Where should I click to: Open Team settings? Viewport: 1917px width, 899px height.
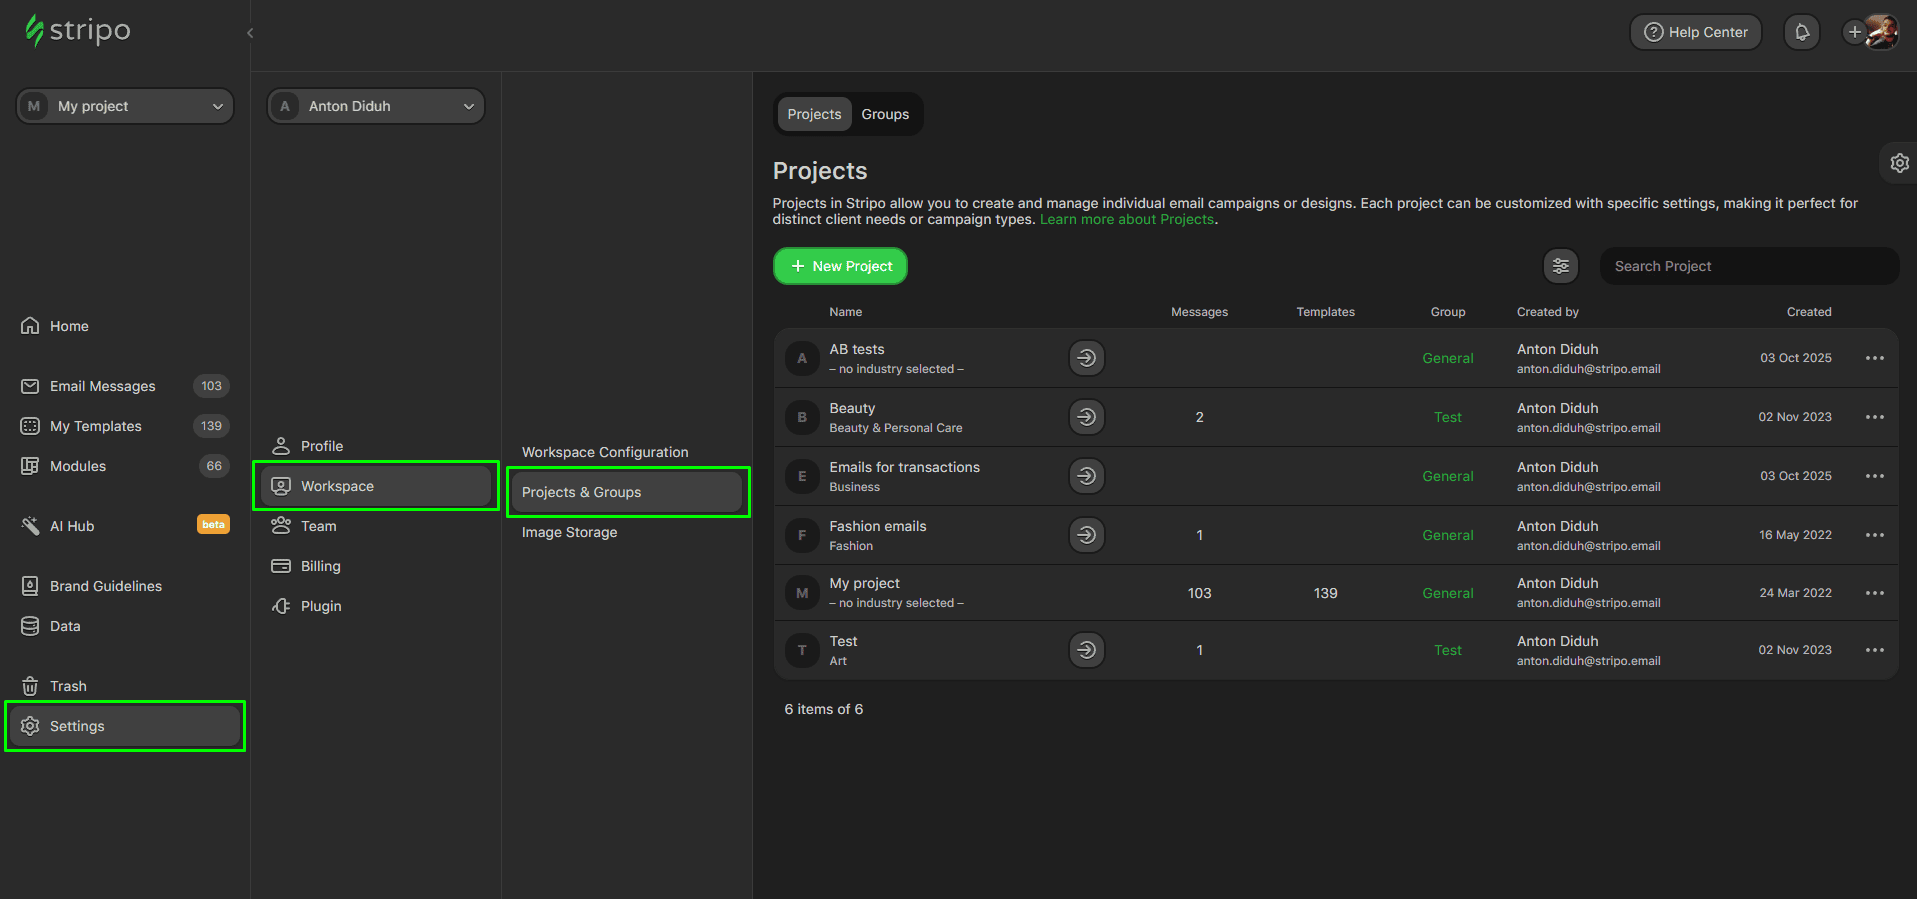tap(376, 526)
